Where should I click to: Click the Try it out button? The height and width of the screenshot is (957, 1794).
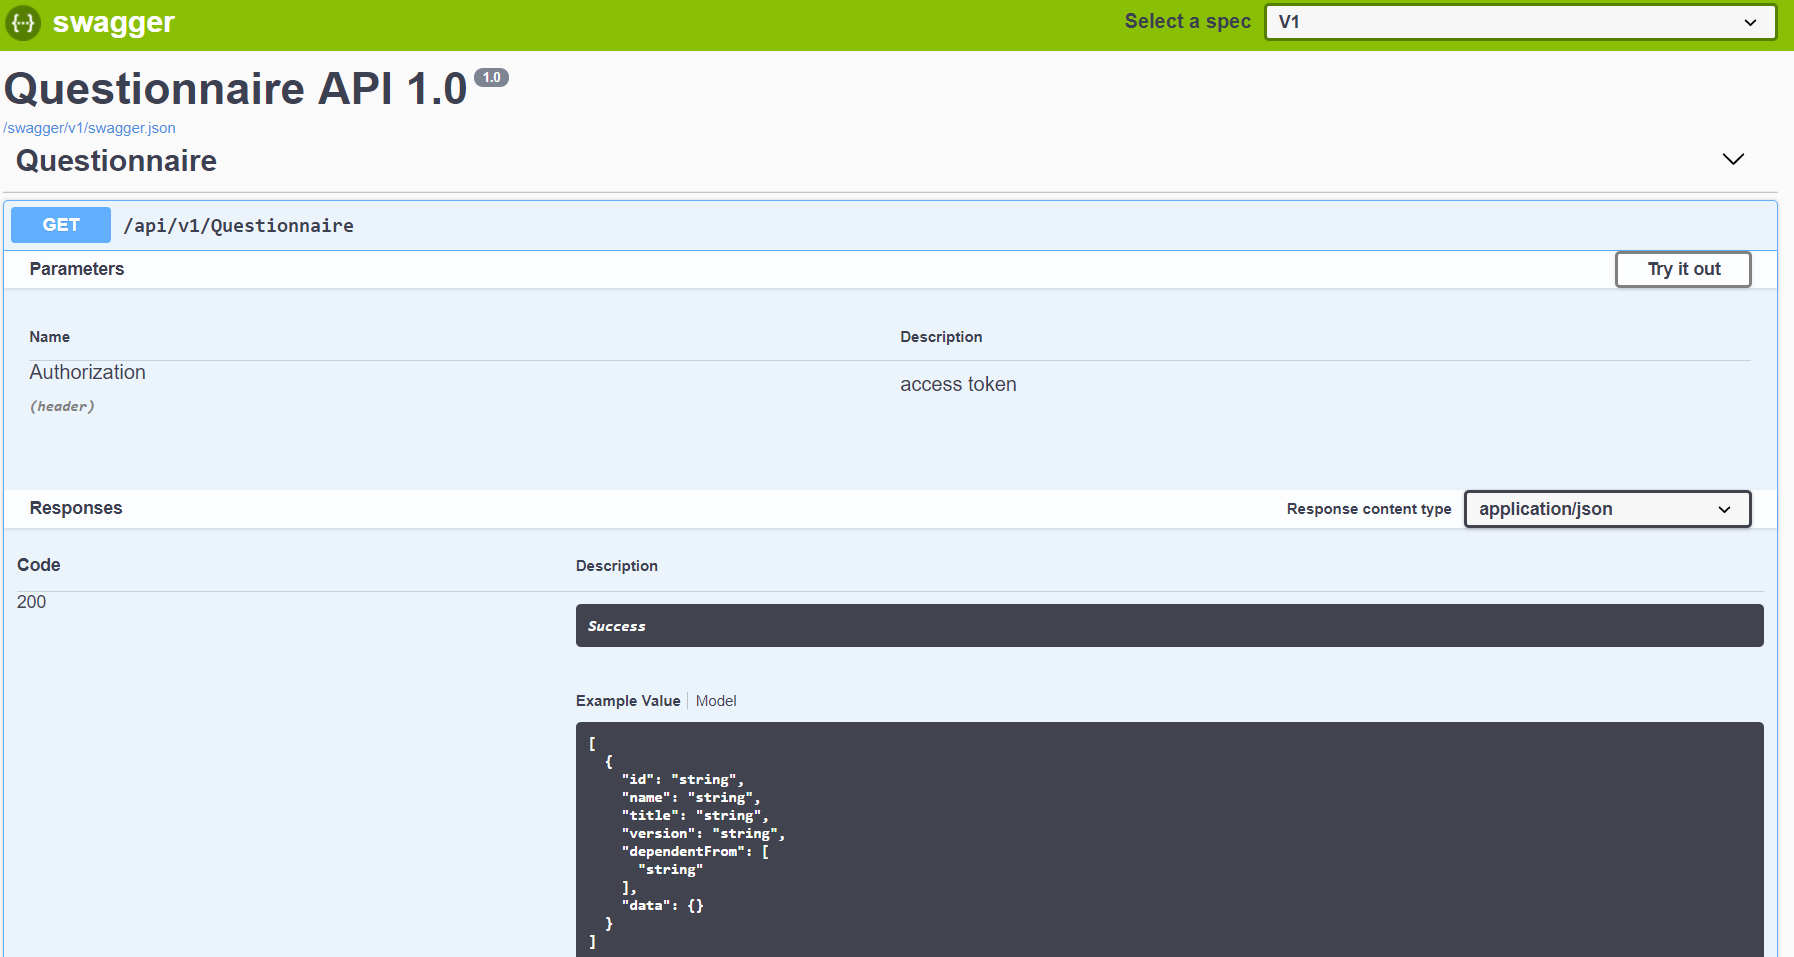[1683, 269]
